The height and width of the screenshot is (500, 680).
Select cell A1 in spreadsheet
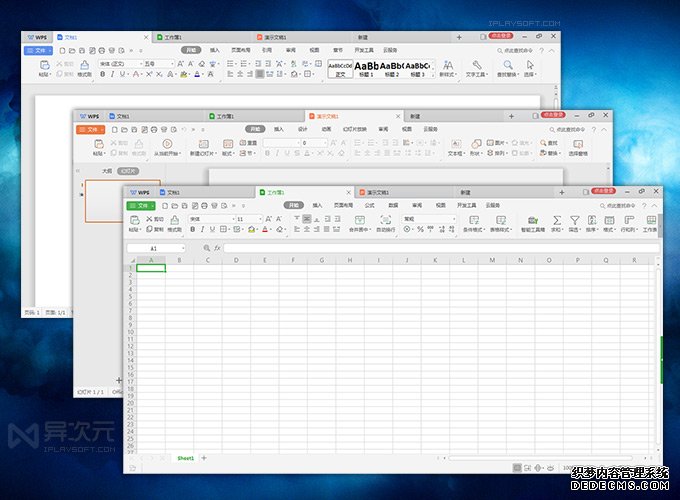pyautogui.click(x=151, y=268)
